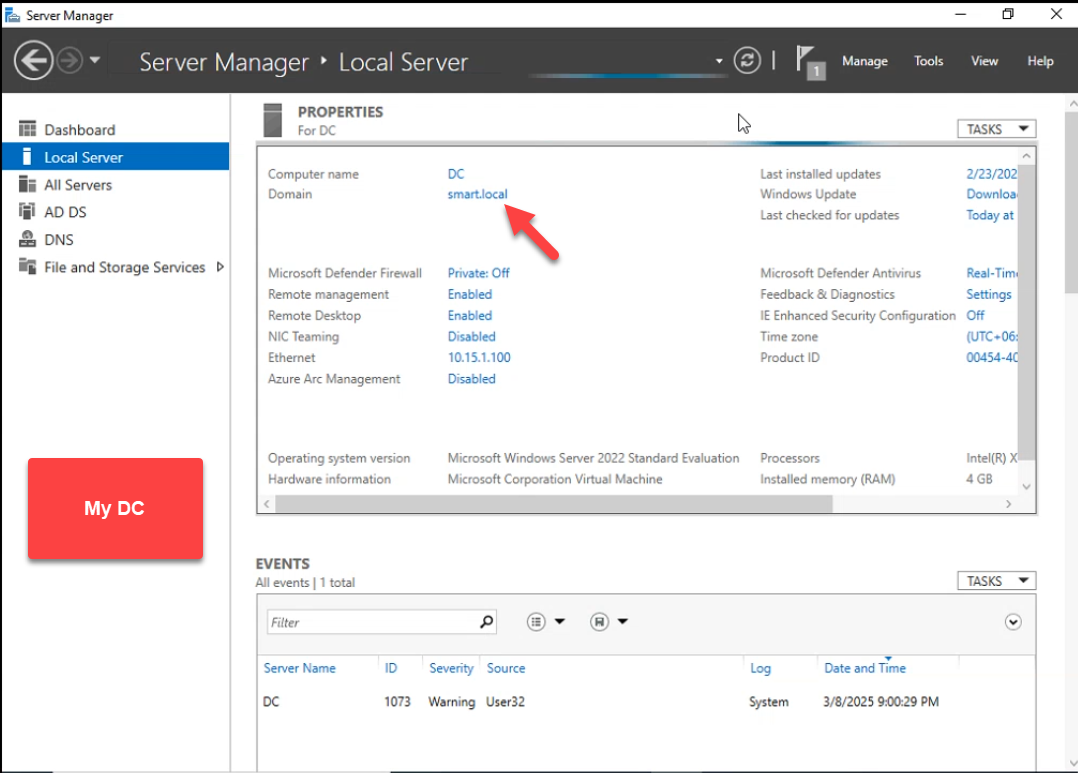
Task: Click the computer name DC link
Action: (456, 174)
